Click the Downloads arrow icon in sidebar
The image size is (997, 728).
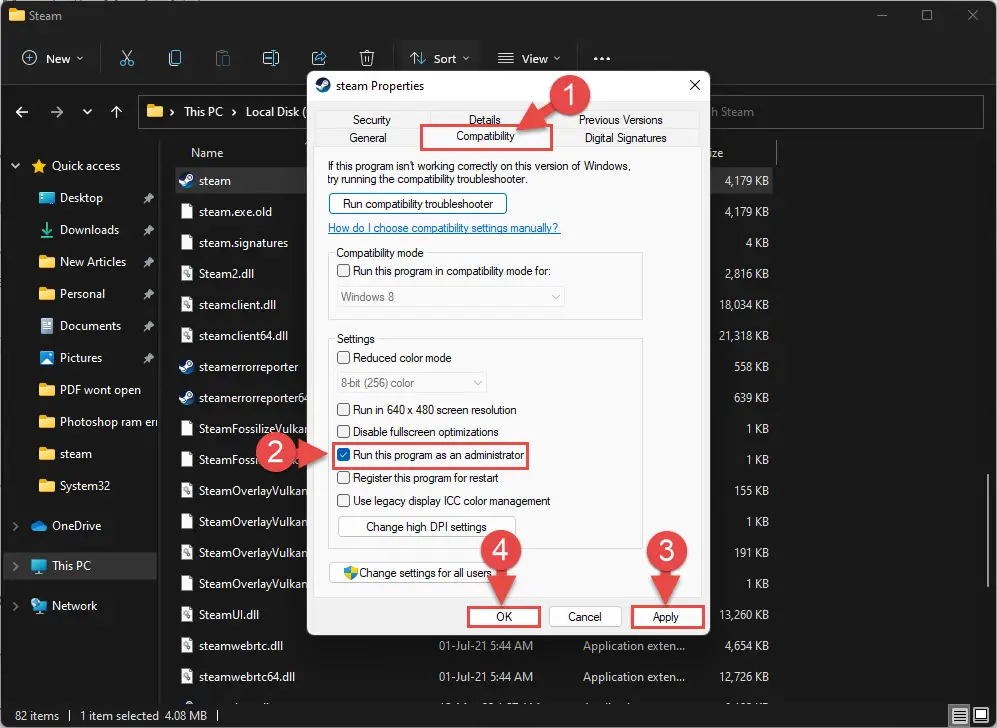click(46, 230)
